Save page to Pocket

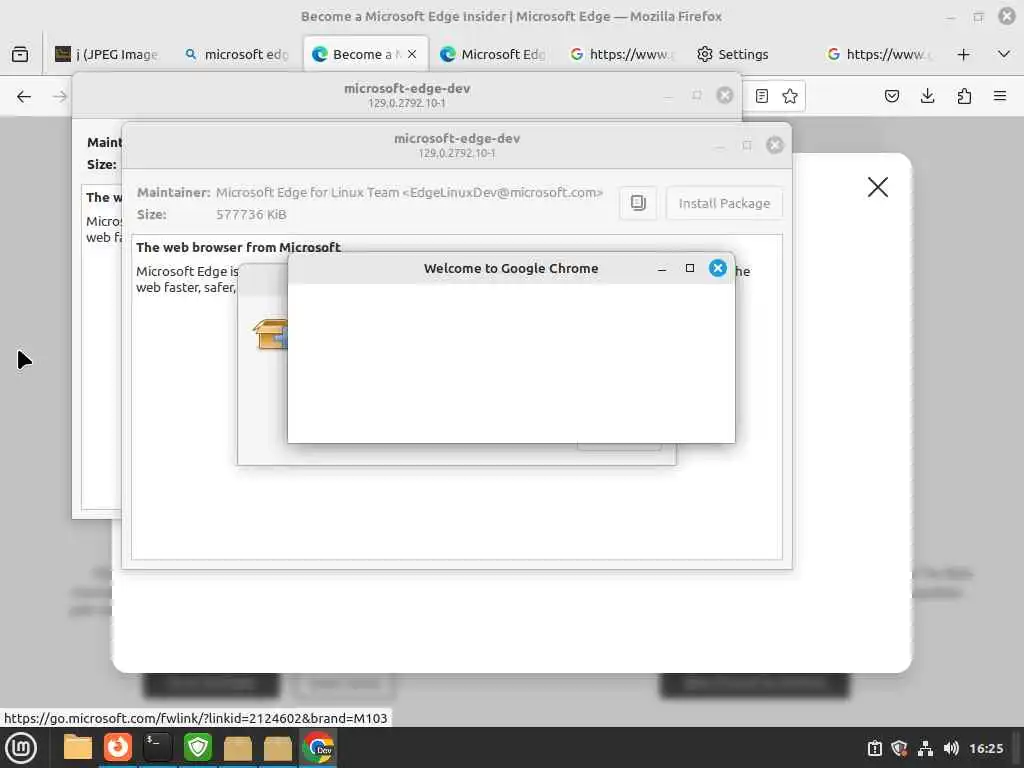point(891,97)
